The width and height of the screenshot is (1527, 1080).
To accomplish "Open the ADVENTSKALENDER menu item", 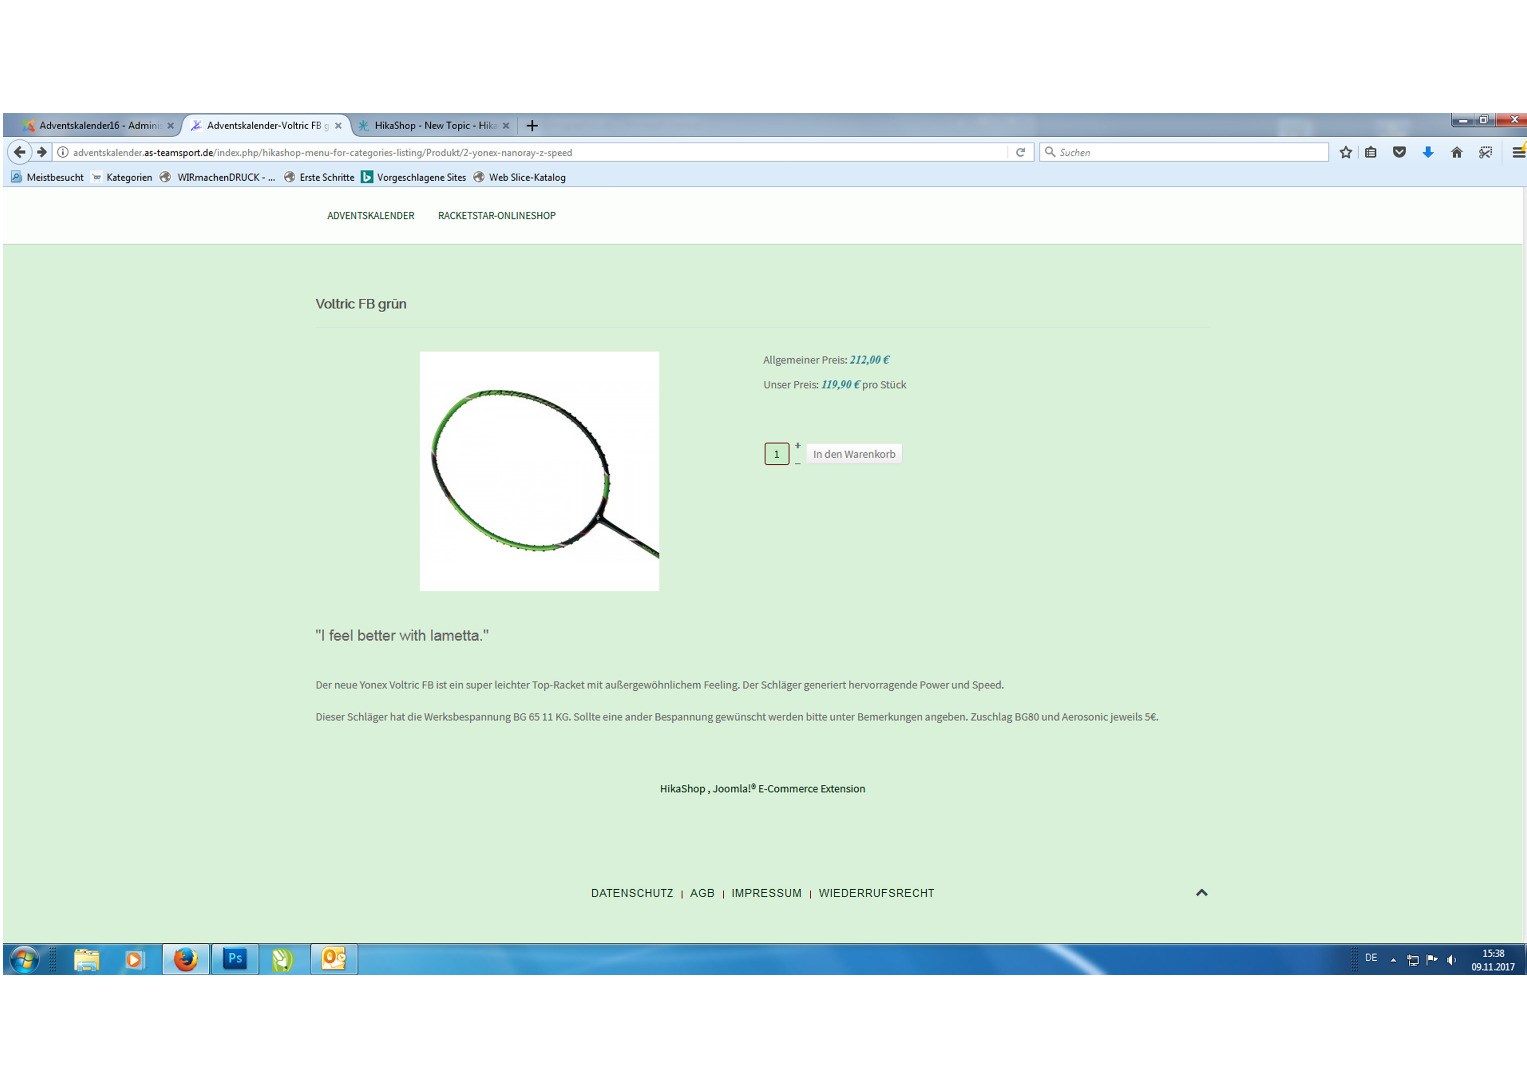I will click(x=371, y=216).
